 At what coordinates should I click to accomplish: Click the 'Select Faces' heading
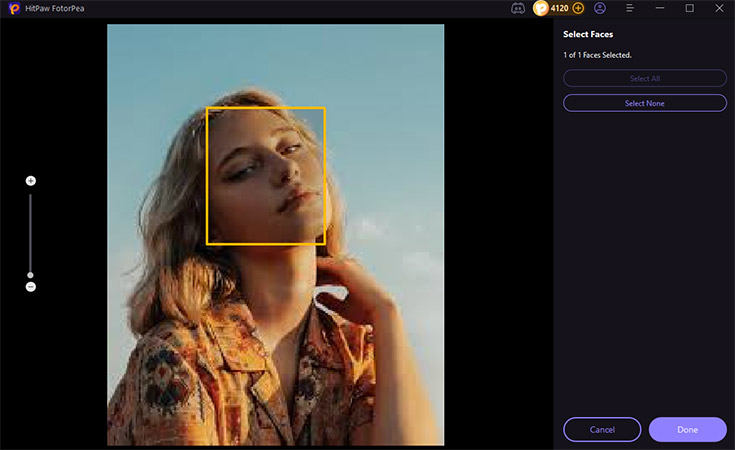[x=588, y=34]
